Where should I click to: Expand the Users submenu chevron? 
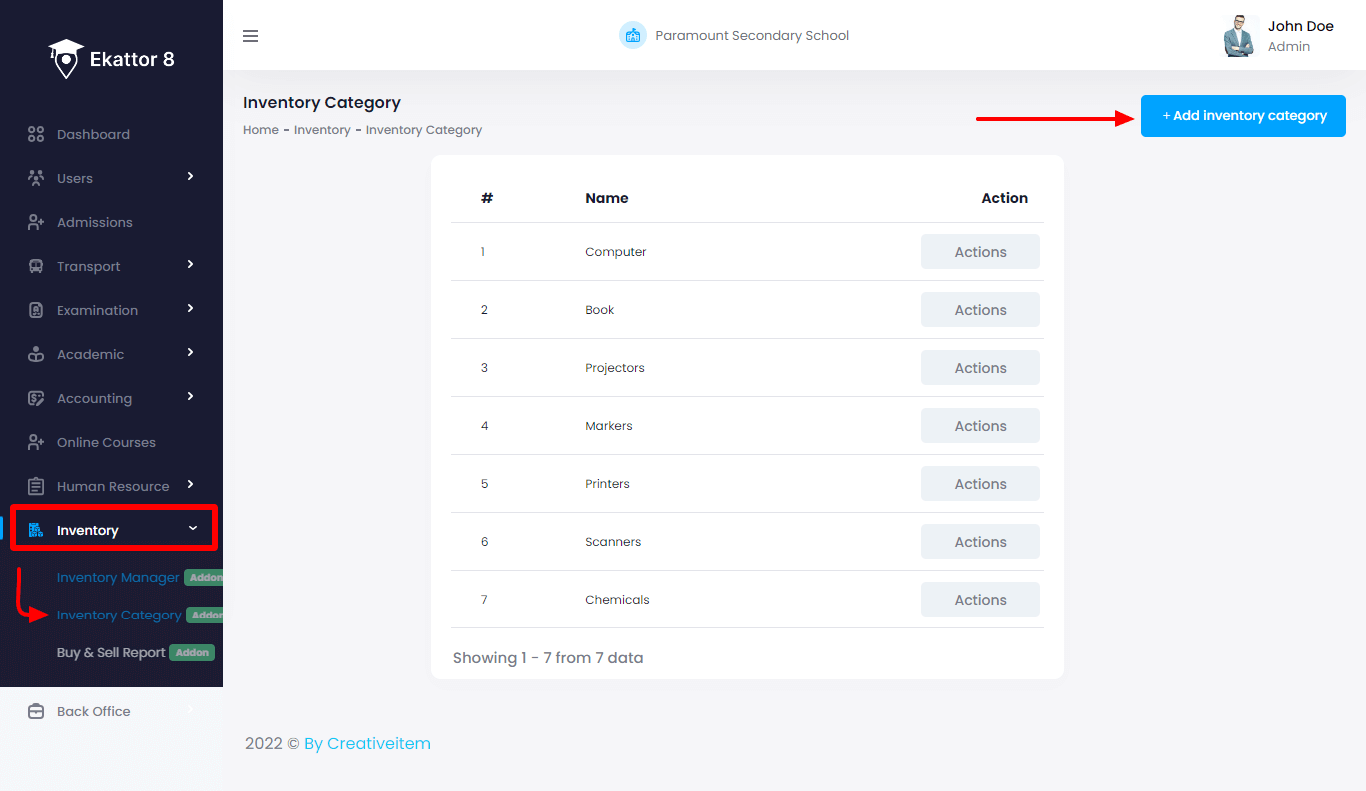[190, 177]
